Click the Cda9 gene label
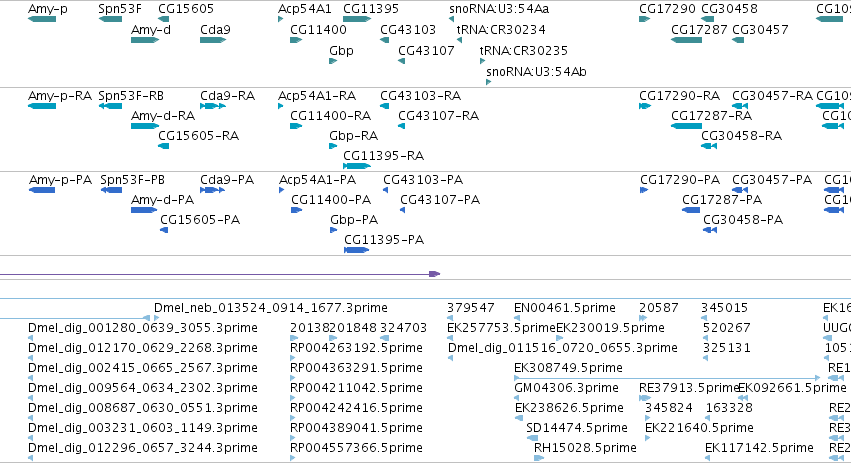Viewport: 851px width, 463px height. [x=215, y=30]
